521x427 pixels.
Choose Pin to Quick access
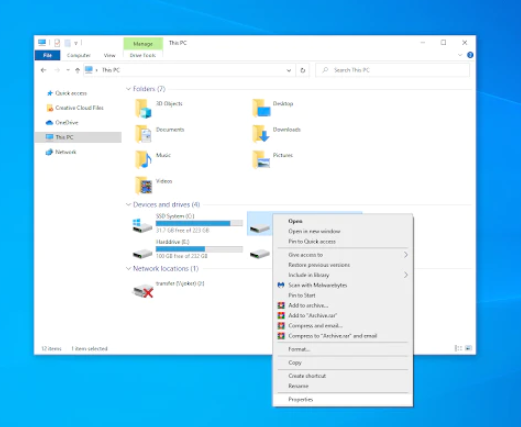[x=343, y=241]
